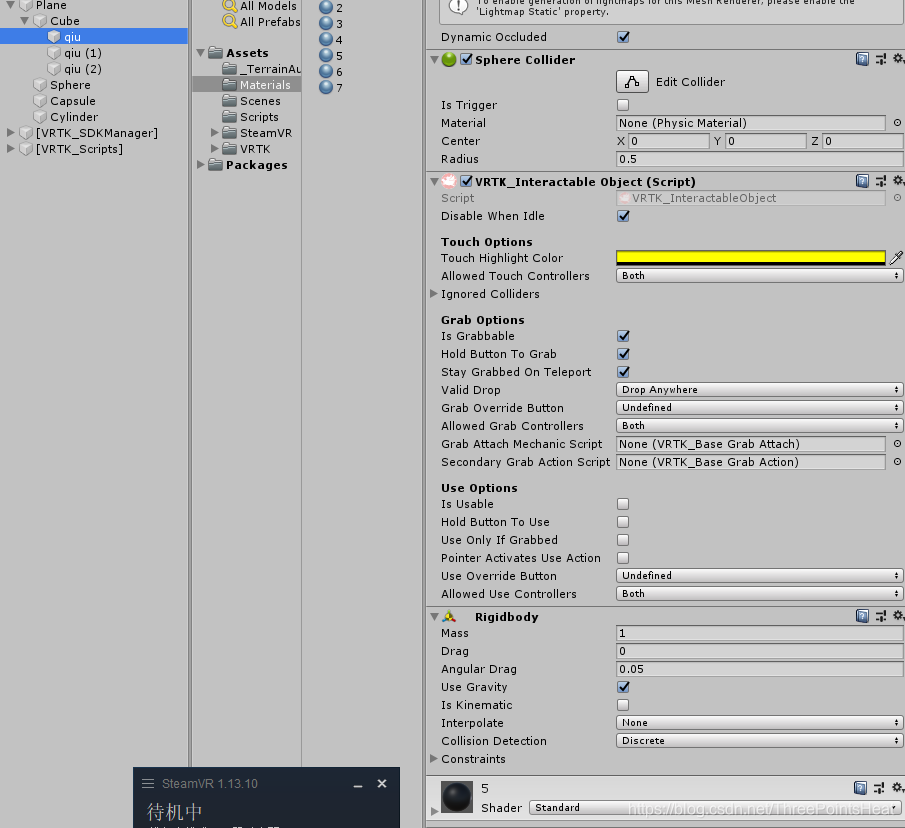Enable the Is Trigger checkbox

pos(623,105)
